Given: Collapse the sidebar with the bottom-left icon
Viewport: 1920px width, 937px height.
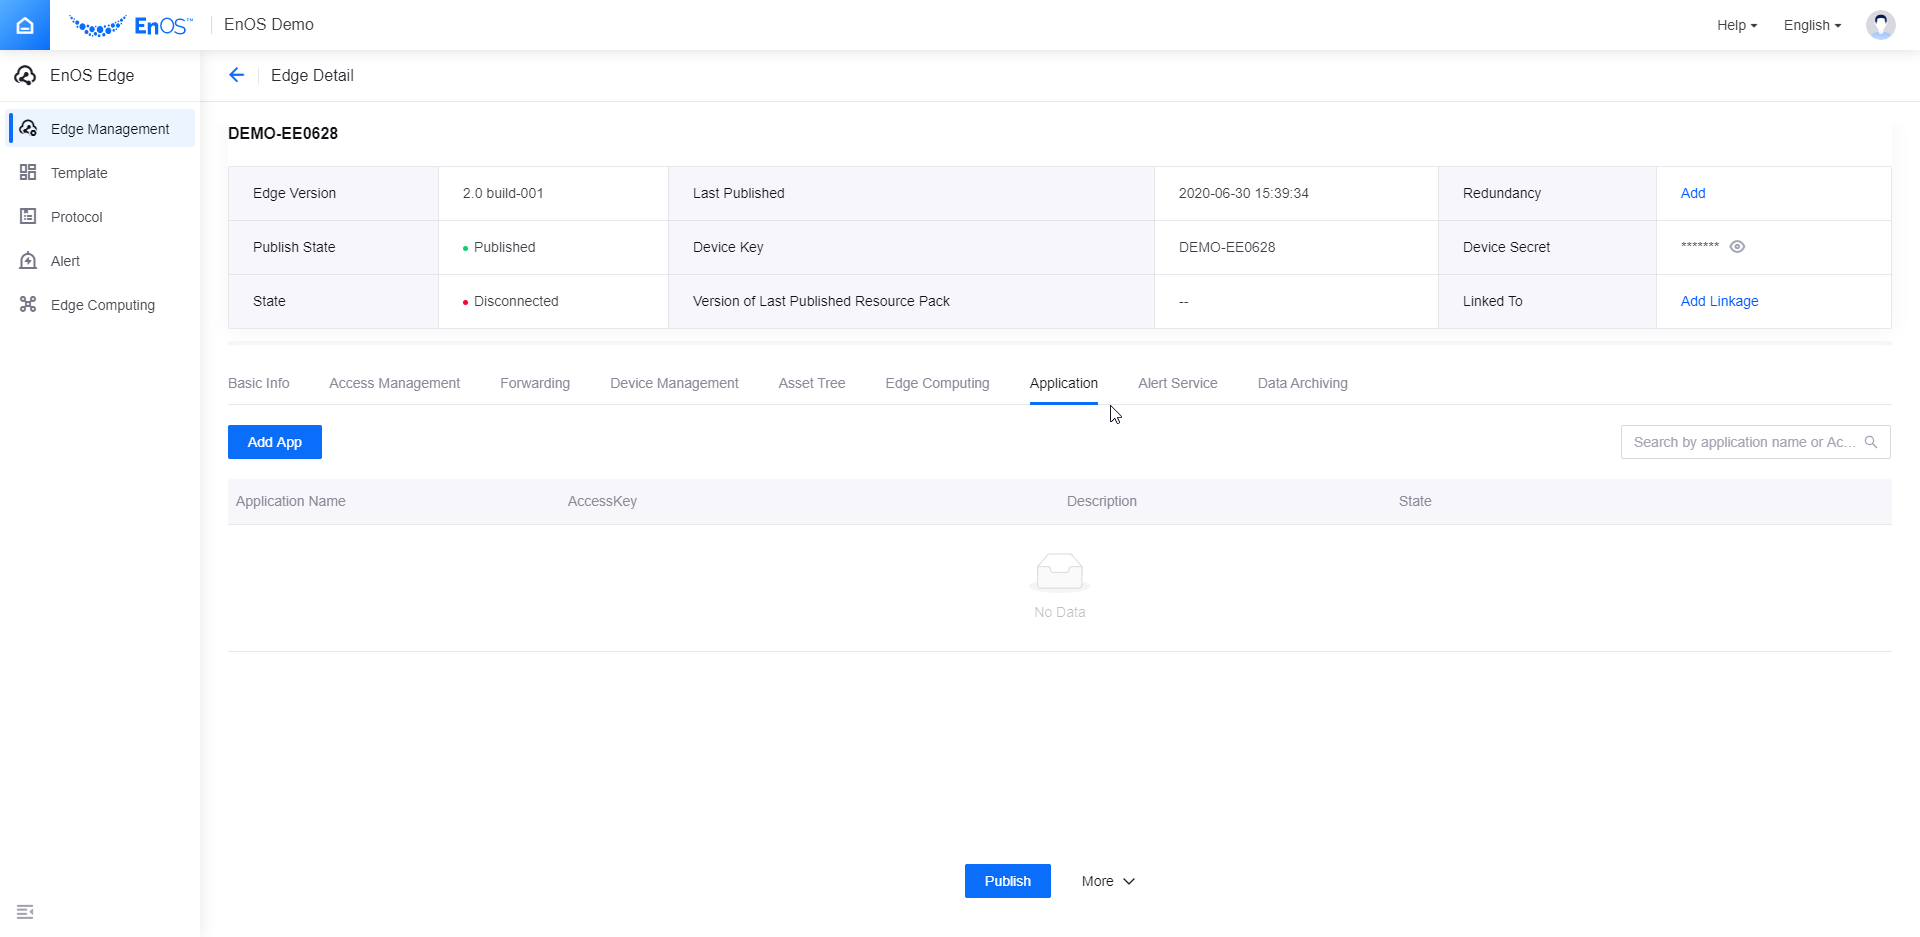Looking at the screenshot, I should tap(25, 911).
